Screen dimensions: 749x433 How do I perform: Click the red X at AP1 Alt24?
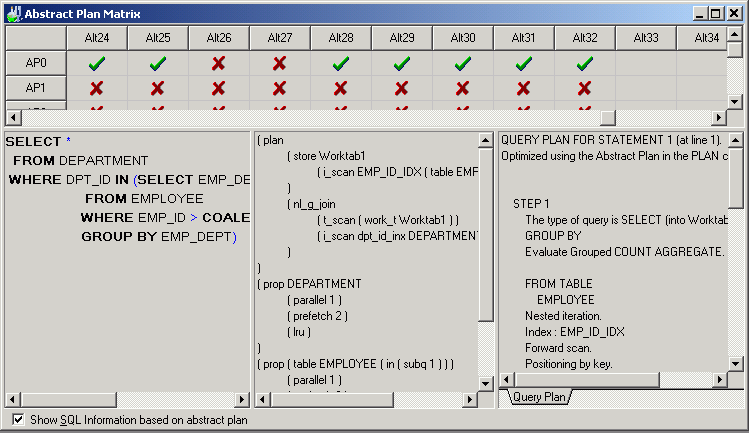(96, 88)
